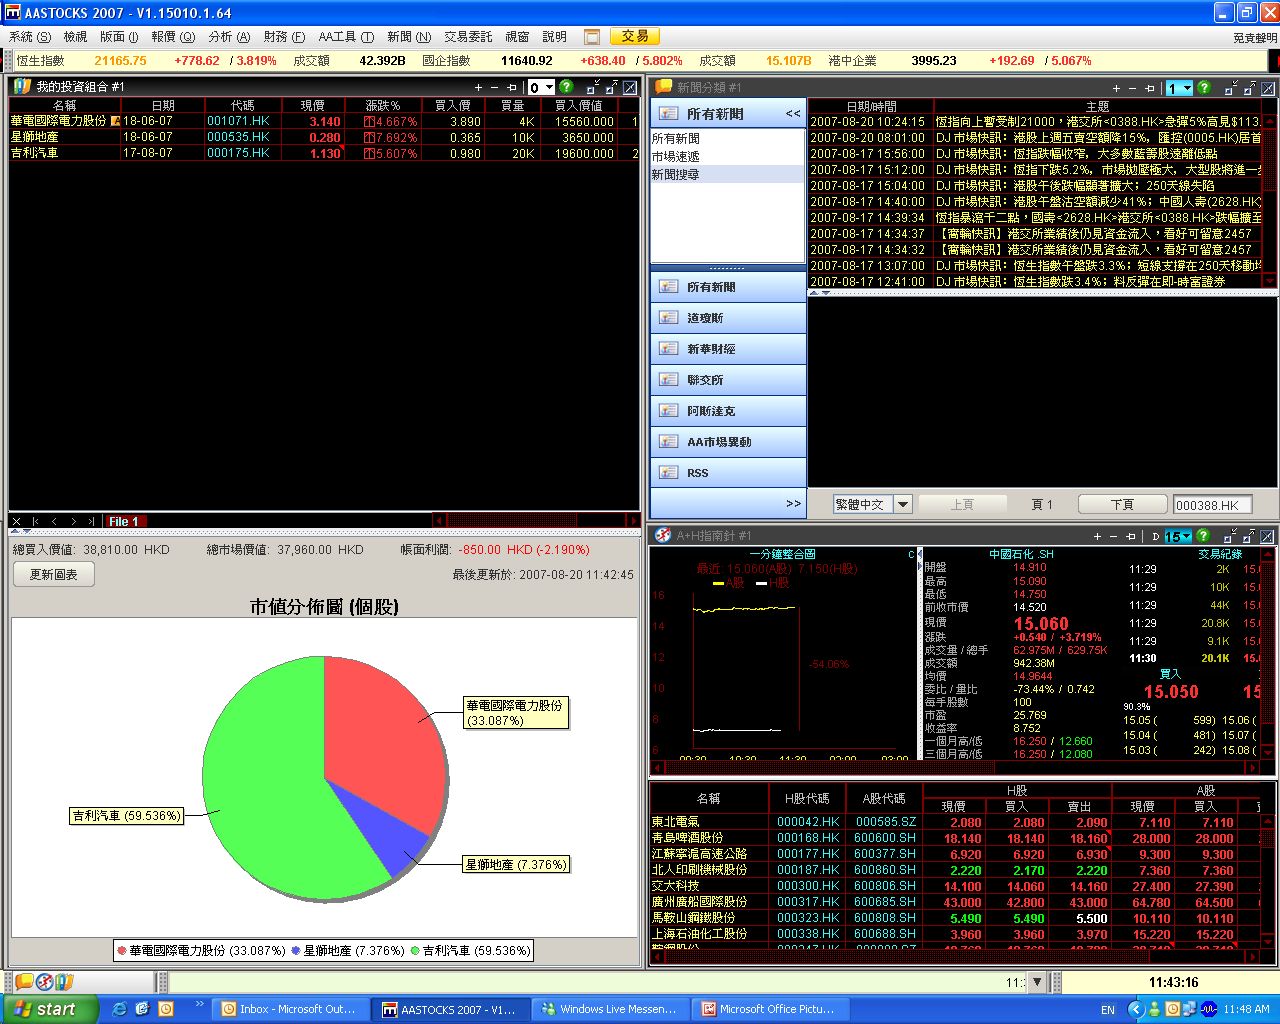Switch to the File 1 tab
Screen dimensions: 1280x1024
125,521
